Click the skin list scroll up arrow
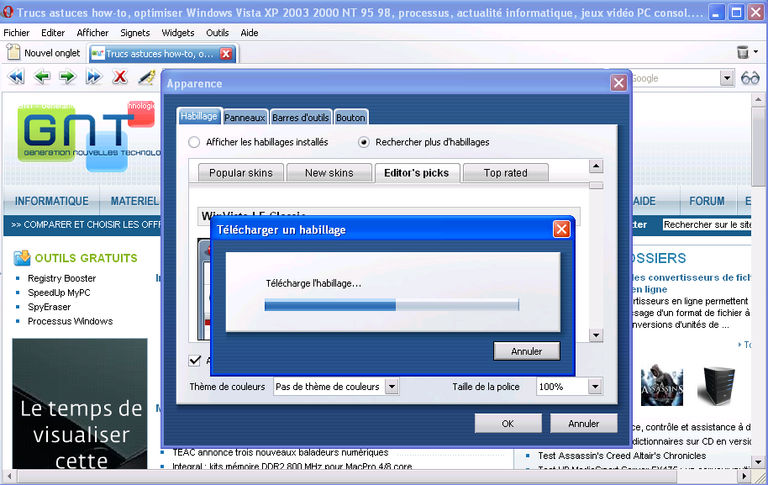Viewport: 768px width, 485px height. click(x=596, y=166)
